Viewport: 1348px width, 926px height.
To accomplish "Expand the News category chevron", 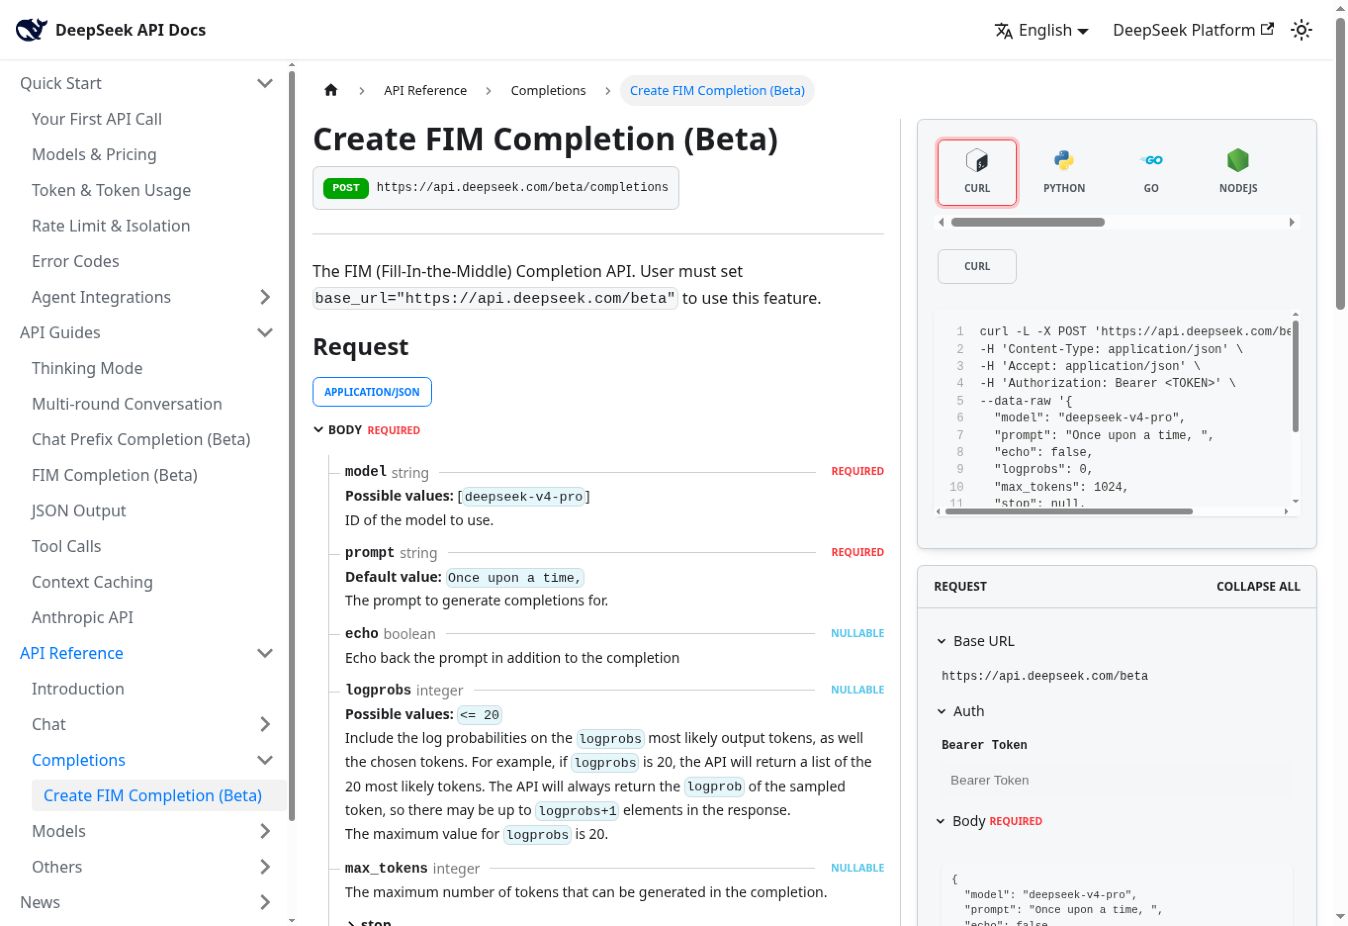I will tap(265, 902).
